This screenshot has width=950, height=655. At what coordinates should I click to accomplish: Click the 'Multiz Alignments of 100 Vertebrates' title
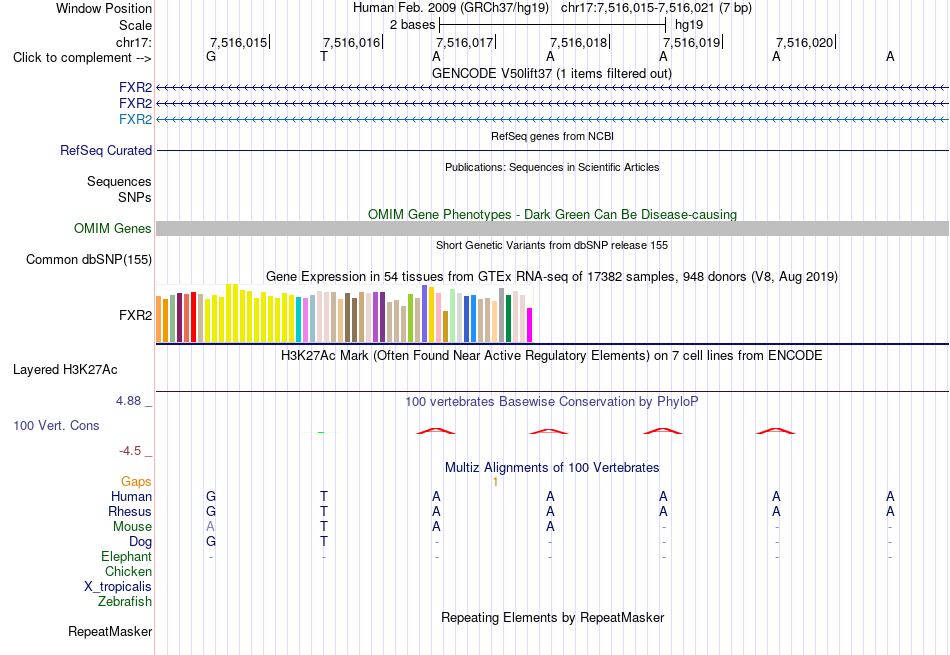click(552, 468)
